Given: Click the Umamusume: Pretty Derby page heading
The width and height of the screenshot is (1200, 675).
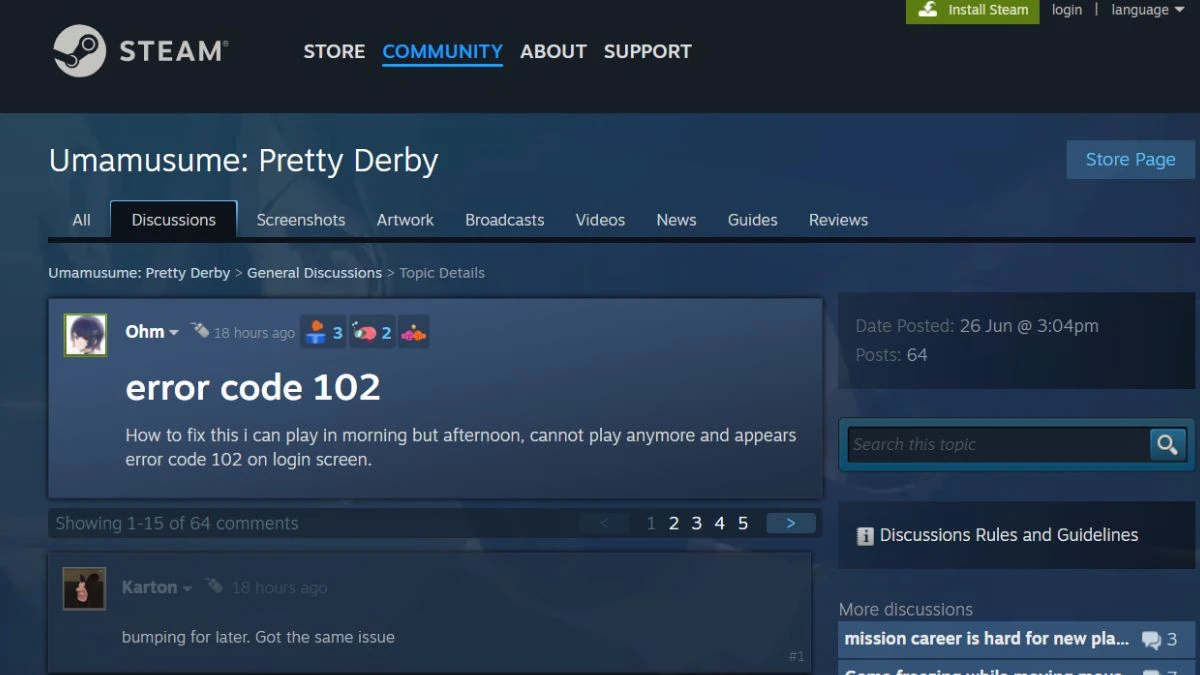Looking at the screenshot, I should pos(243,161).
